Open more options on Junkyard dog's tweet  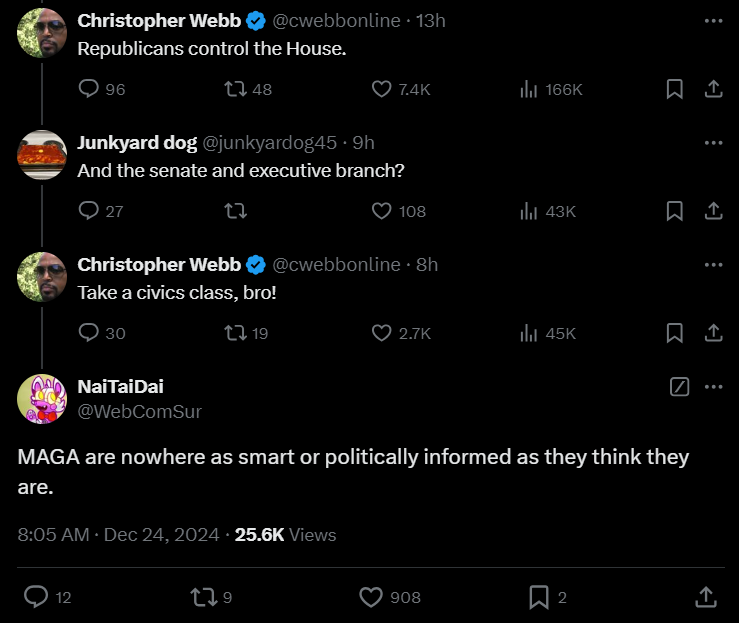pyautogui.click(x=714, y=142)
